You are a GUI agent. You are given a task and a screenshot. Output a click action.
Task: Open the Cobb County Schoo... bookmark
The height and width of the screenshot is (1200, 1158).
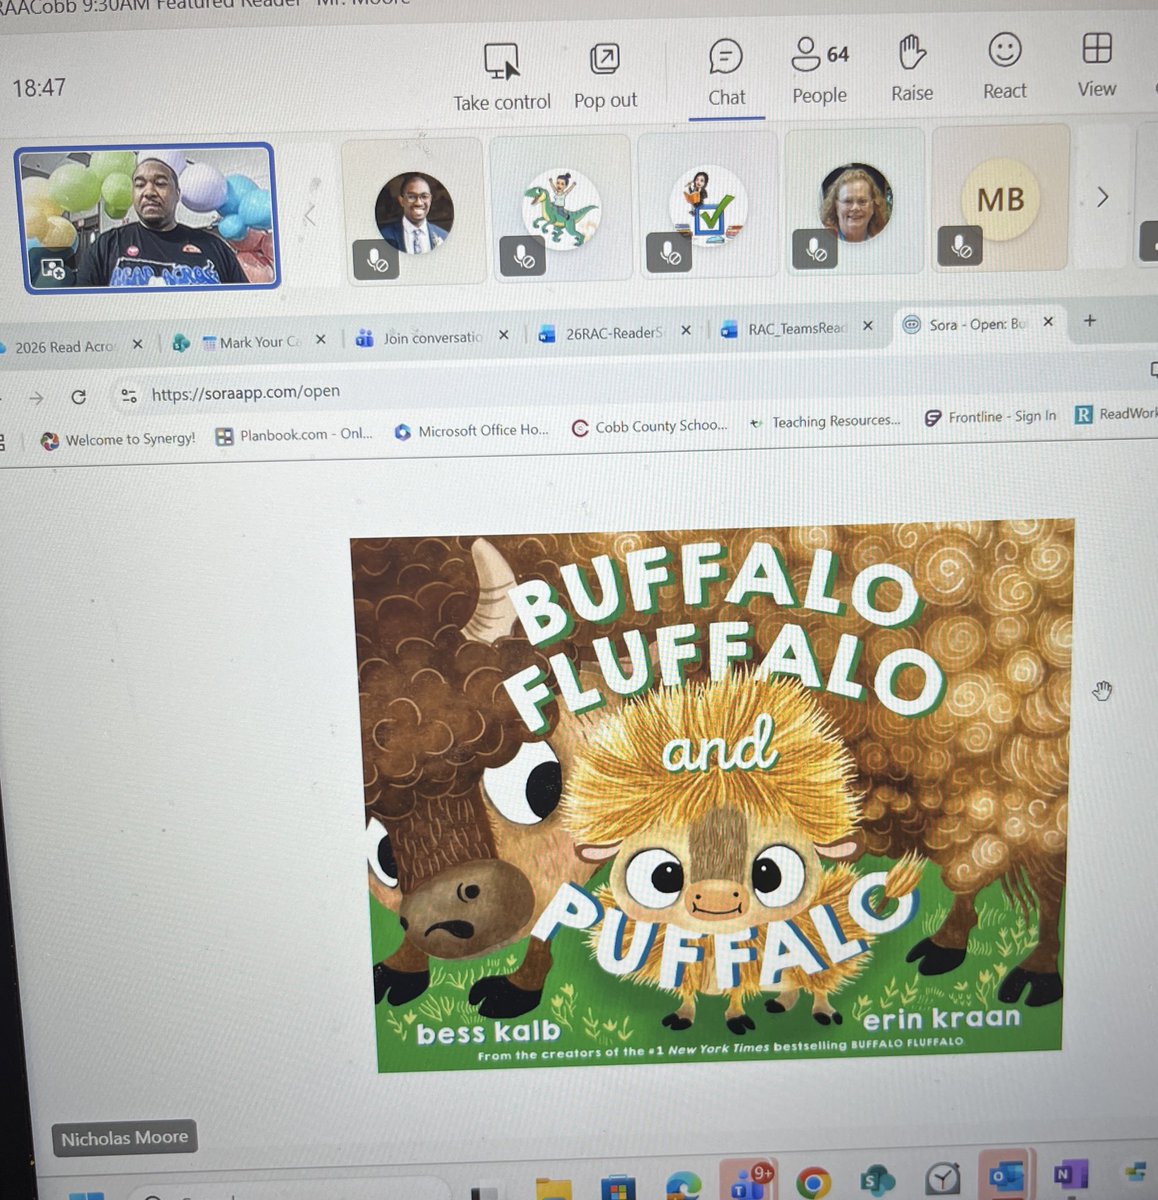click(649, 427)
